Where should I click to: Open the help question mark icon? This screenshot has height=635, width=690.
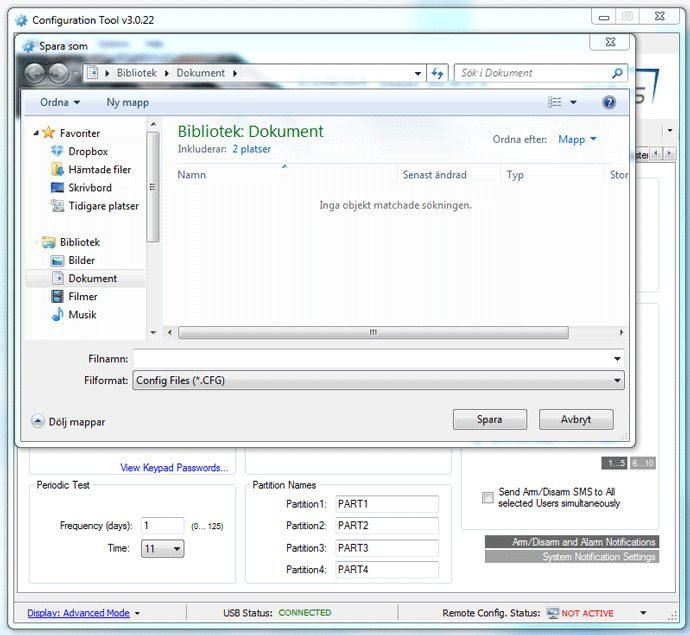pos(609,102)
